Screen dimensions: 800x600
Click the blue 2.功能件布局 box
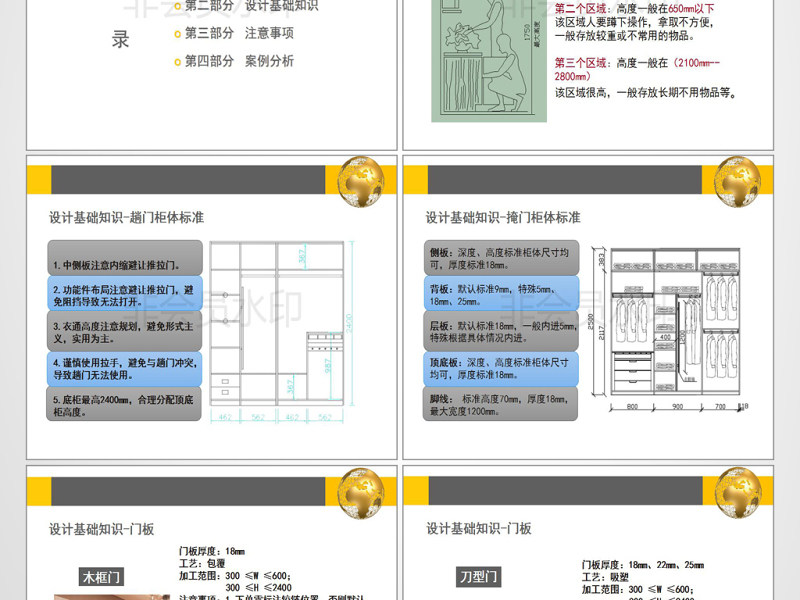click(125, 294)
